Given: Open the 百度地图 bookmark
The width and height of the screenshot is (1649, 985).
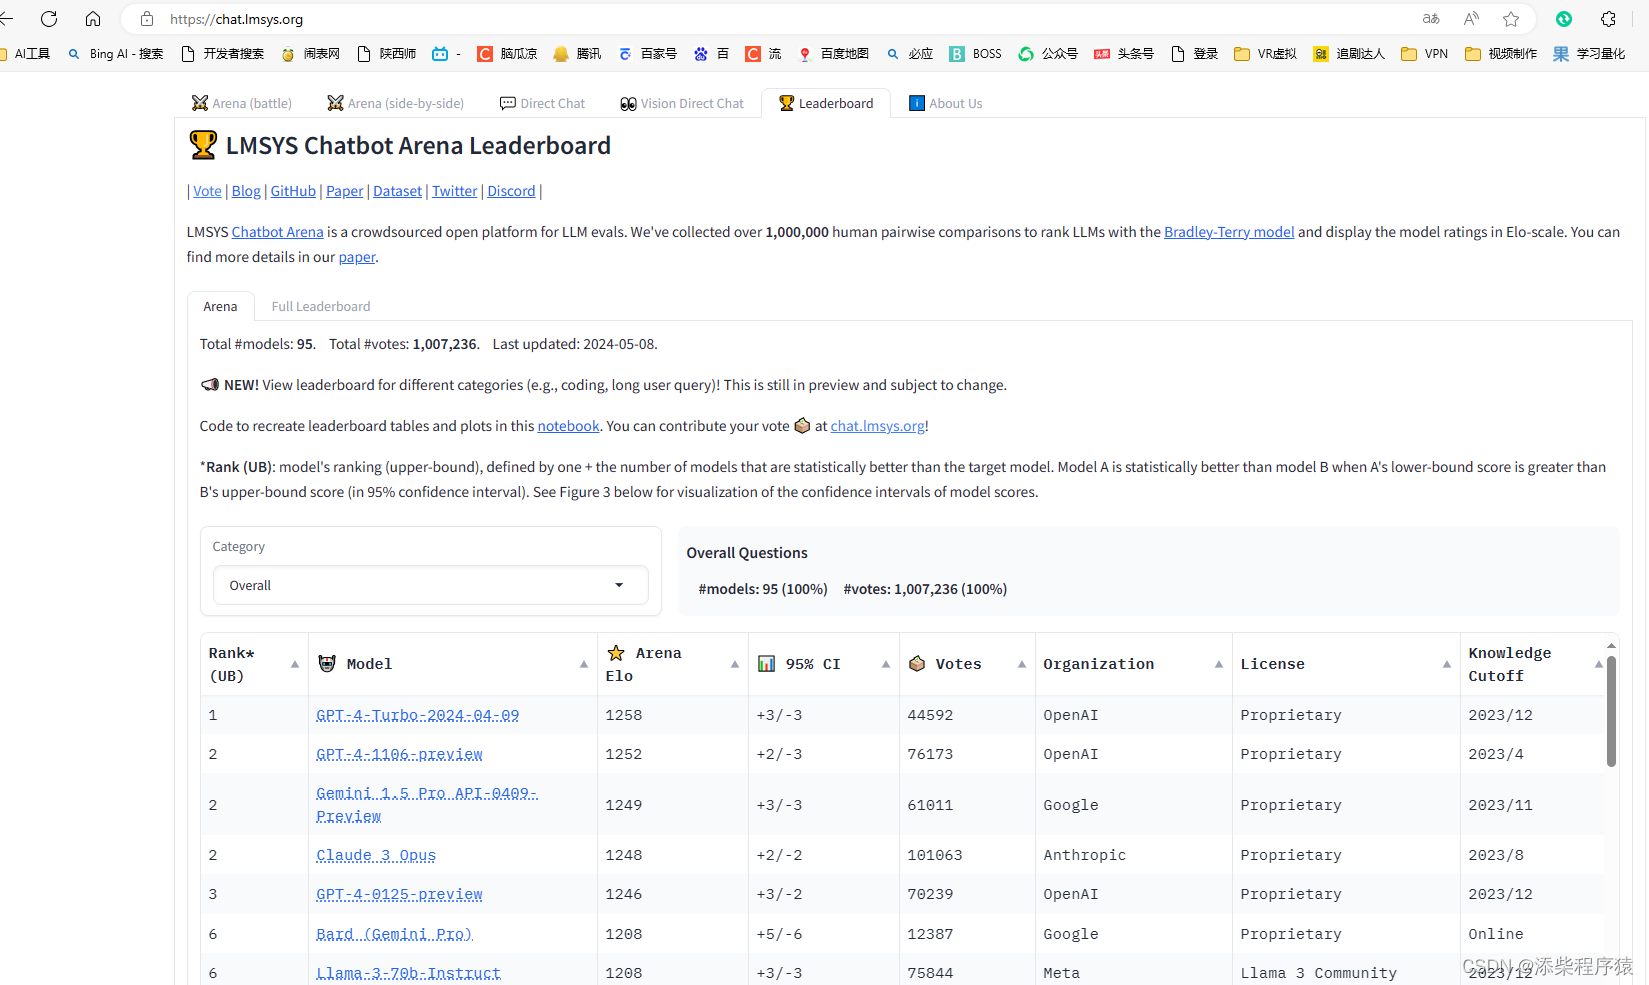Looking at the screenshot, I should 833,54.
